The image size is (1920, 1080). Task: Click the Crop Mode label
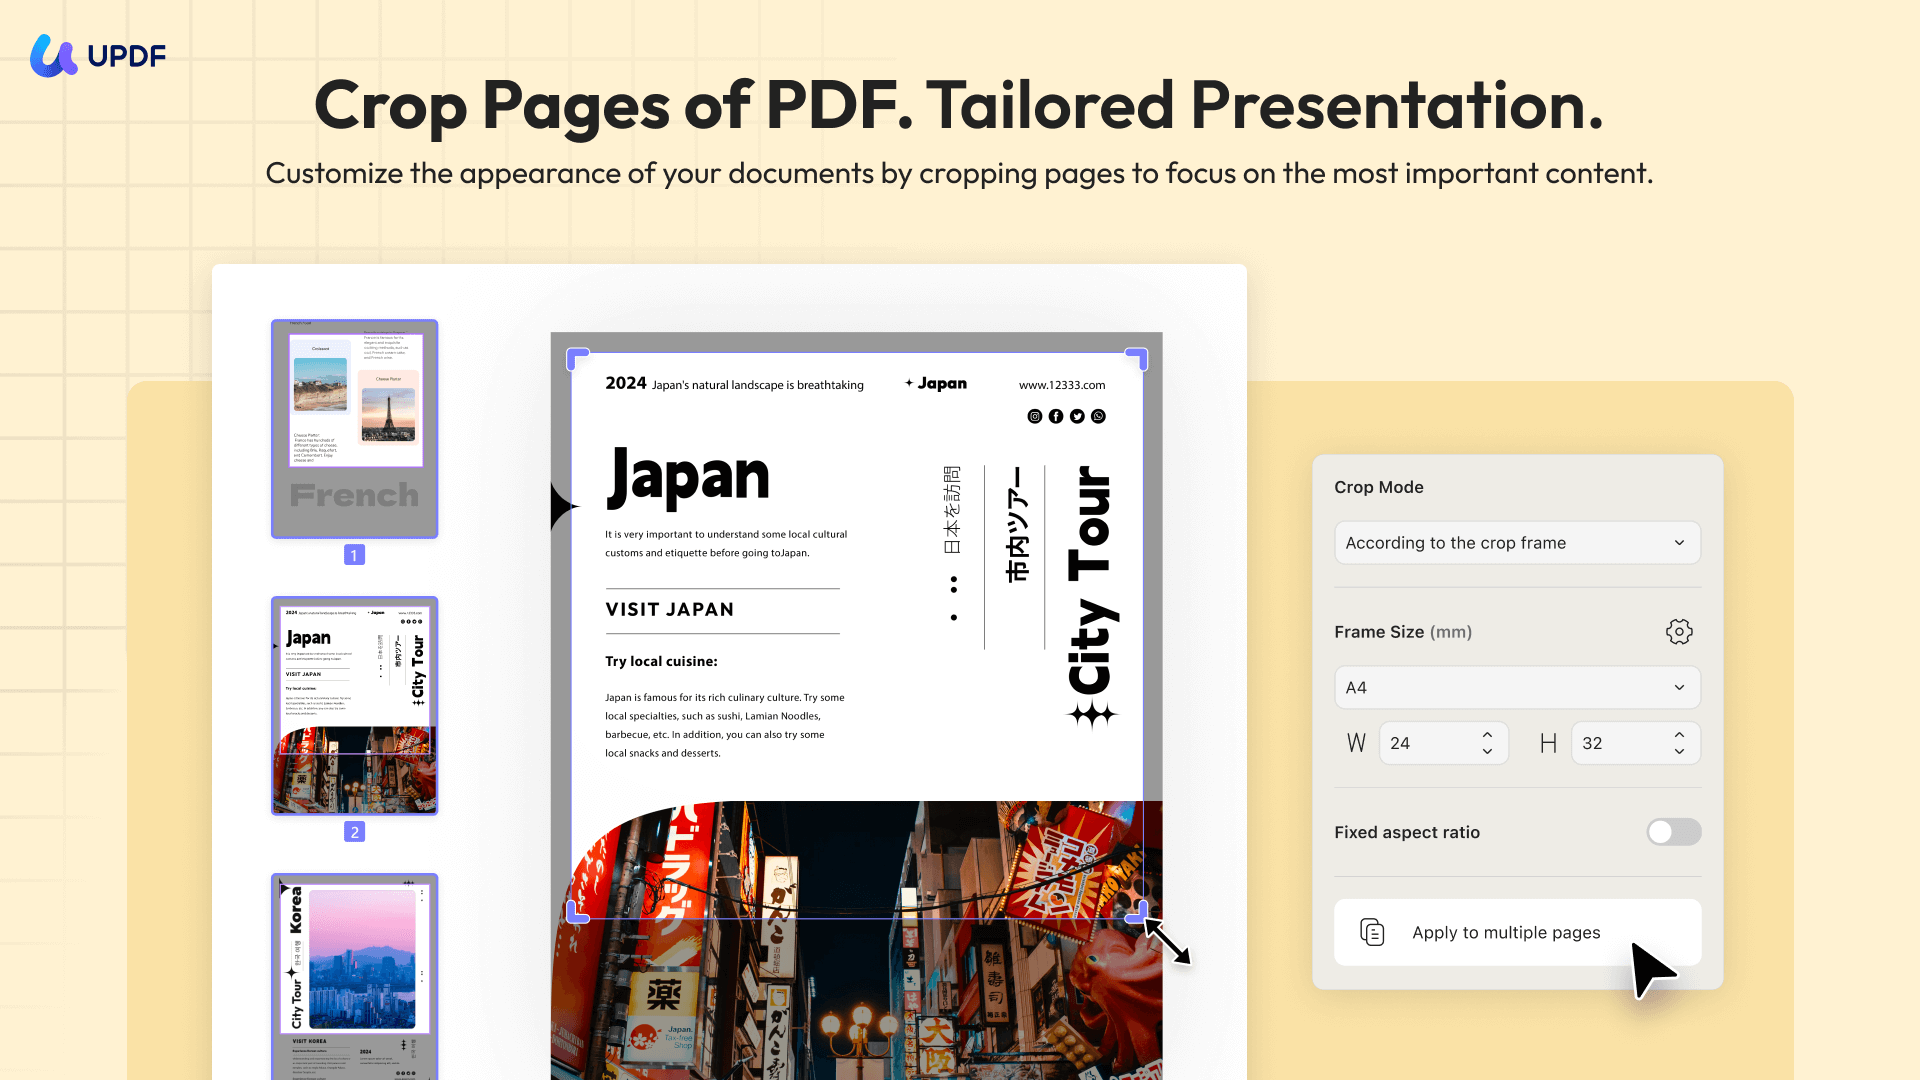[x=1379, y=487]
